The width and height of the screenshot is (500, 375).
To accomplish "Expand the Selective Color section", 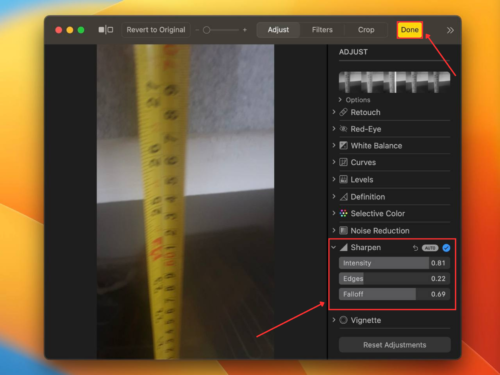I will click(x=334, y=213).
